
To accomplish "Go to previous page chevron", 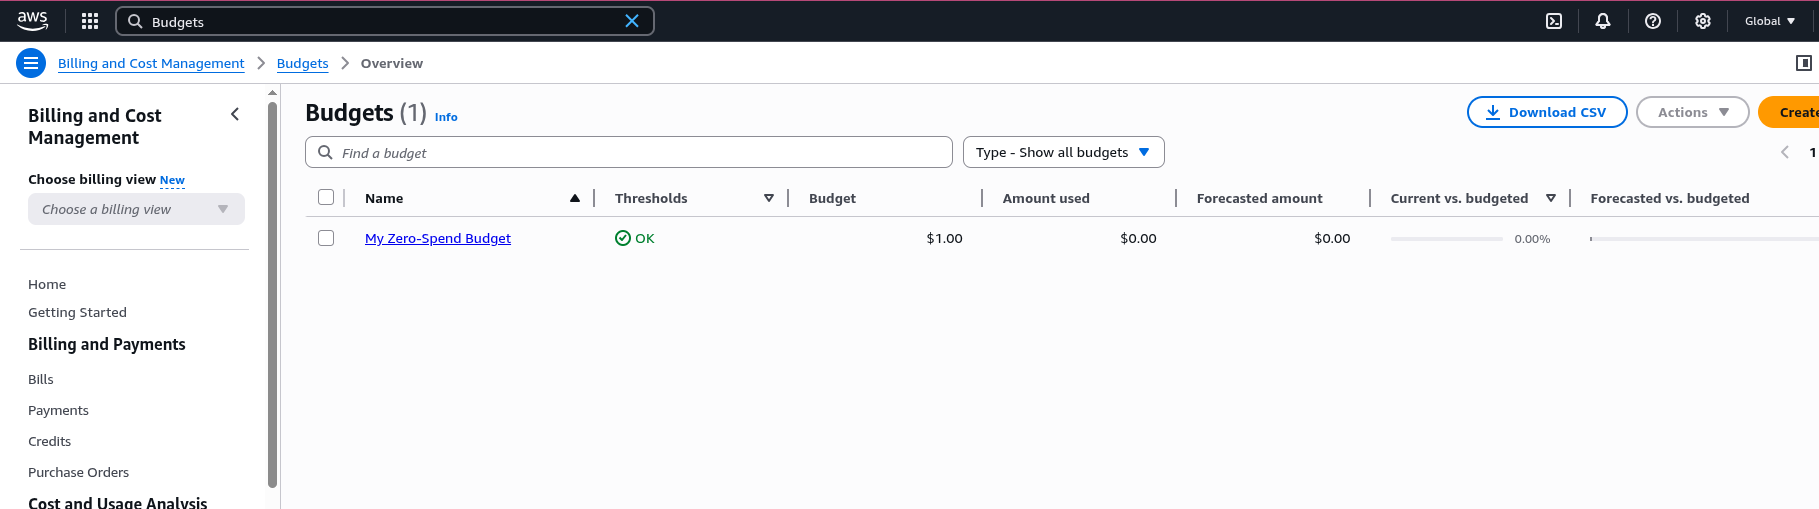I will click(x=1785, y=152).
